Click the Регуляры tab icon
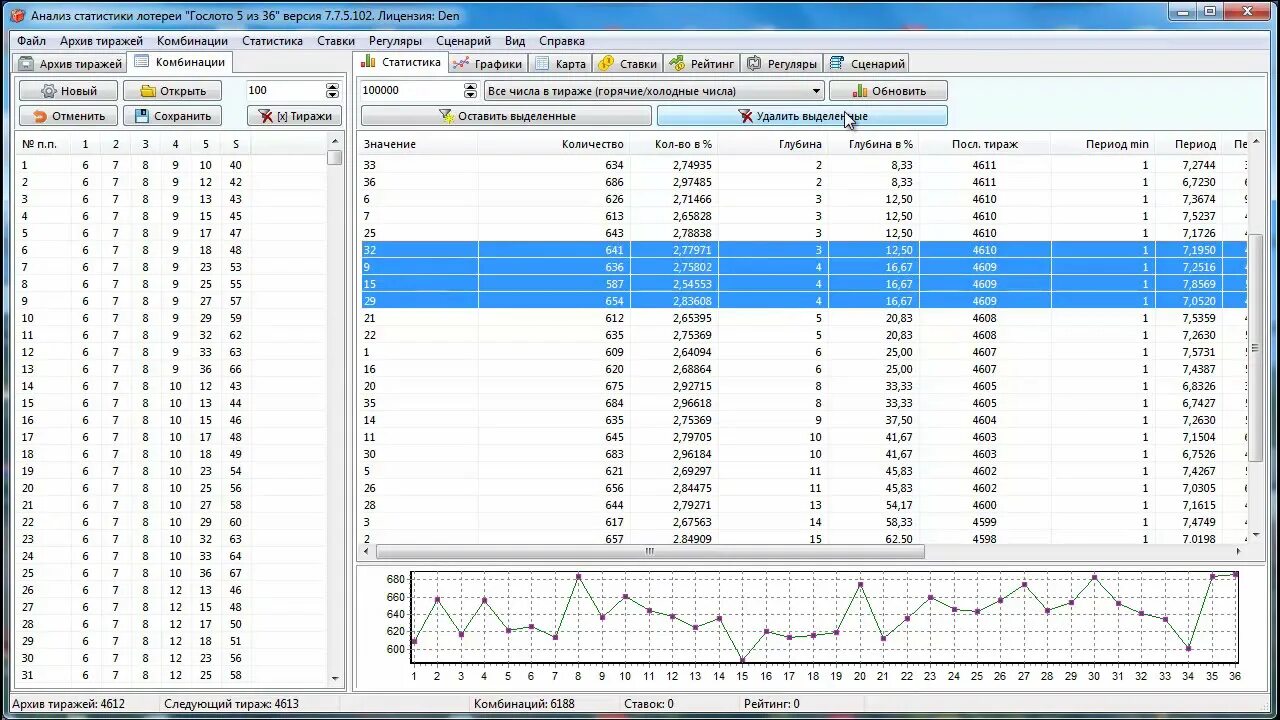1280x720 pixels. (x=754, y=64)
